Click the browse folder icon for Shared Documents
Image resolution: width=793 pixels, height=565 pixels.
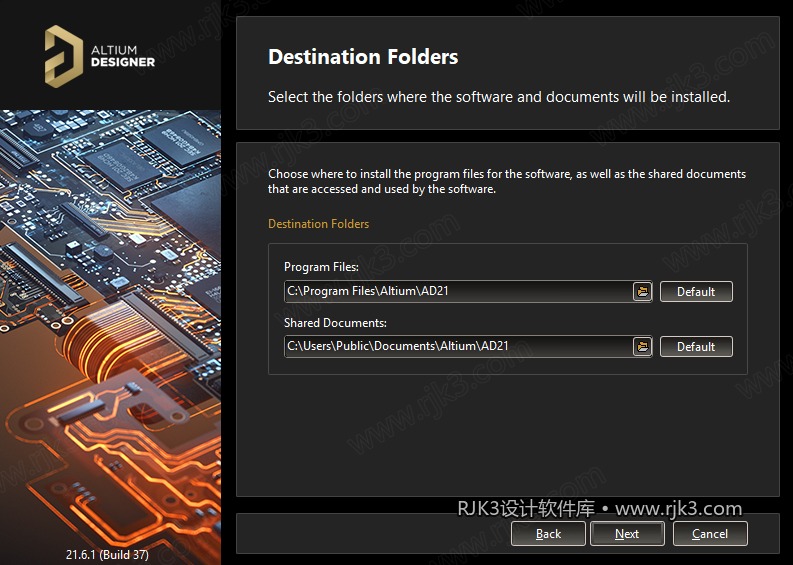[642, 346]
